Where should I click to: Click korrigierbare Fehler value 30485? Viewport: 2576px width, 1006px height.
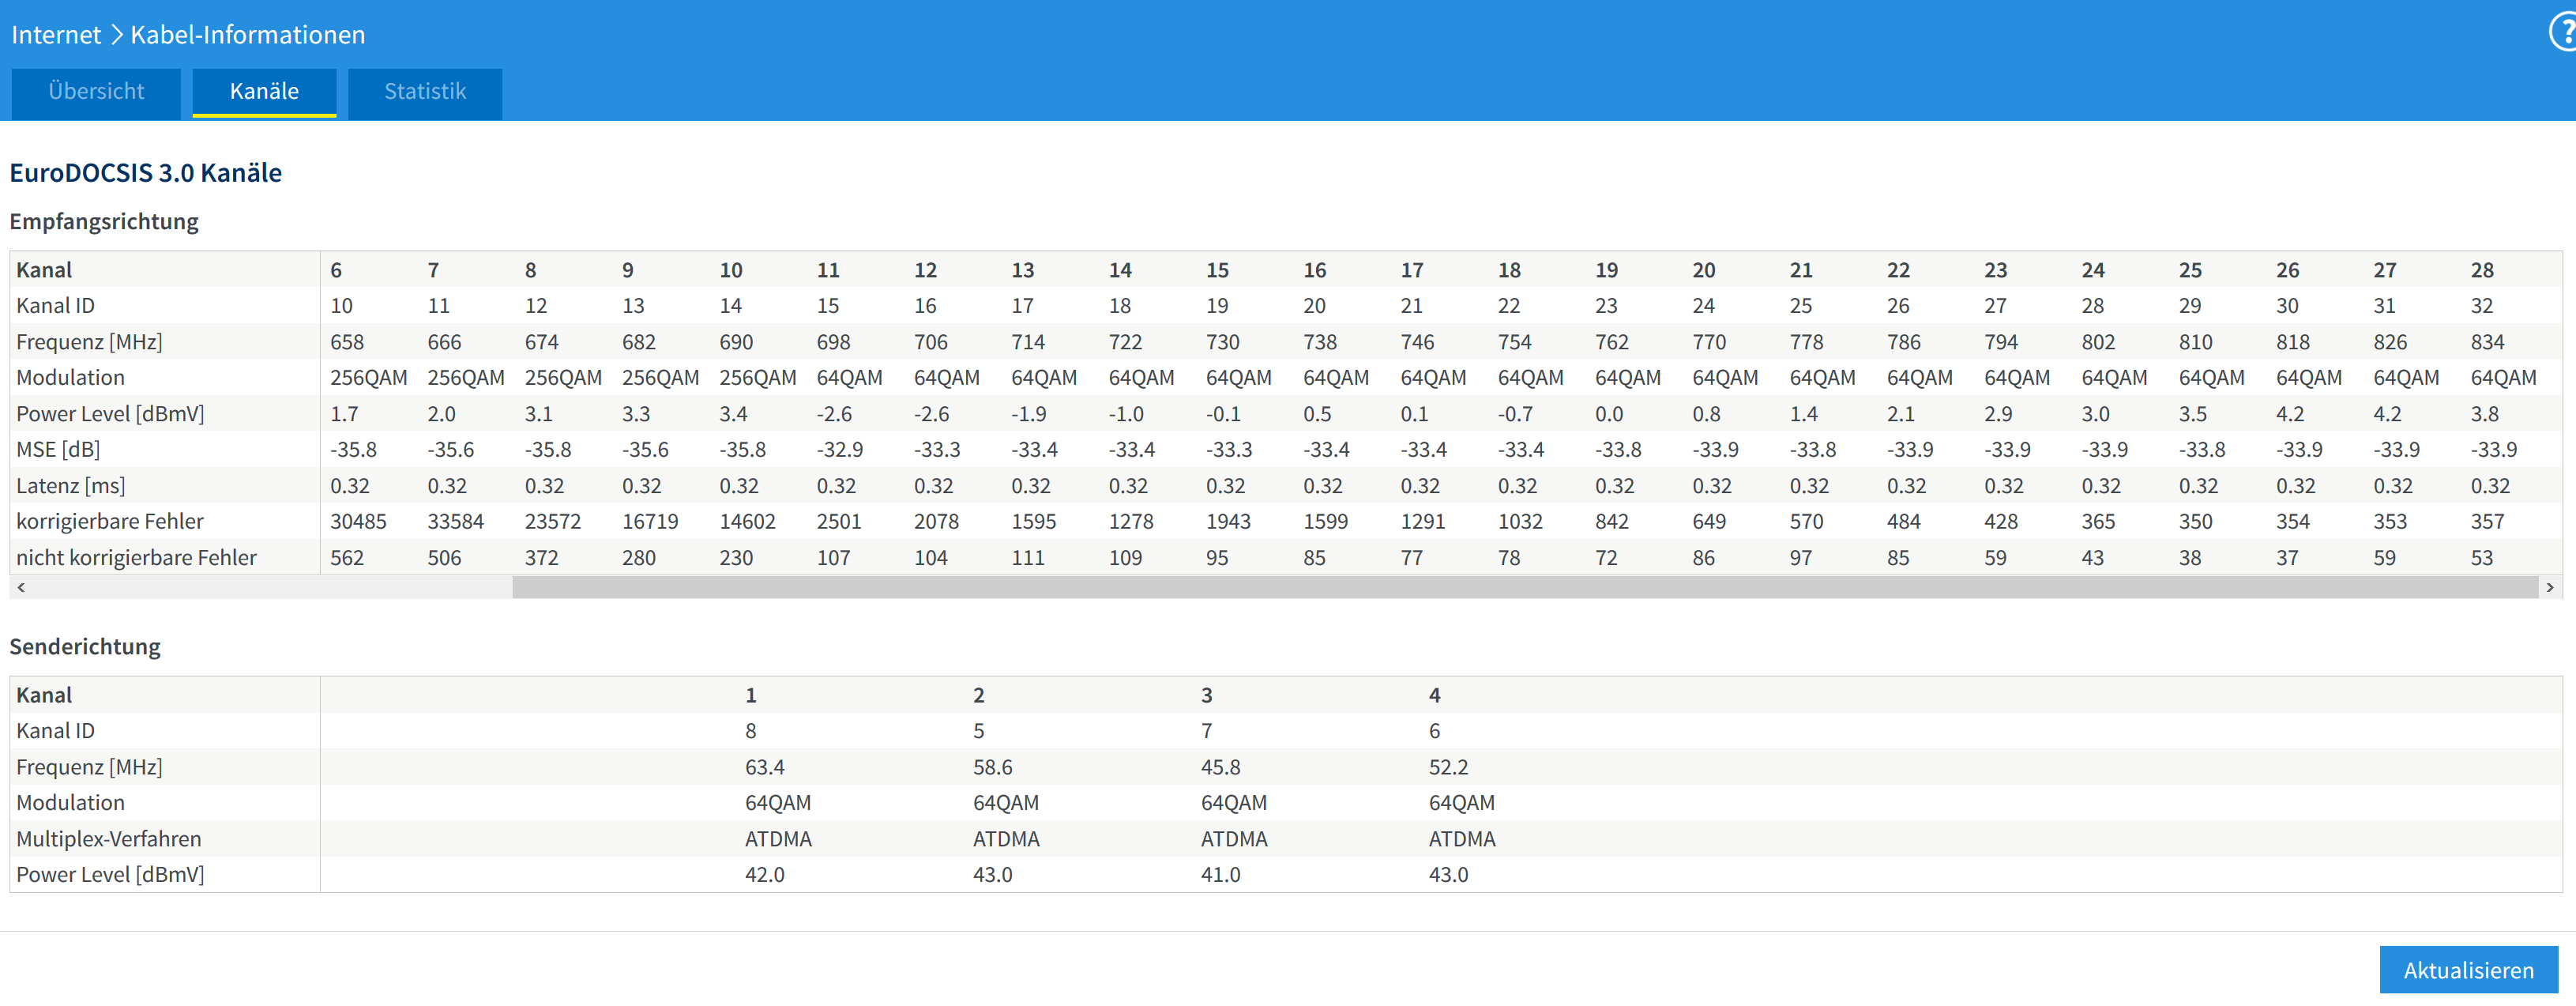pos(358,522)
